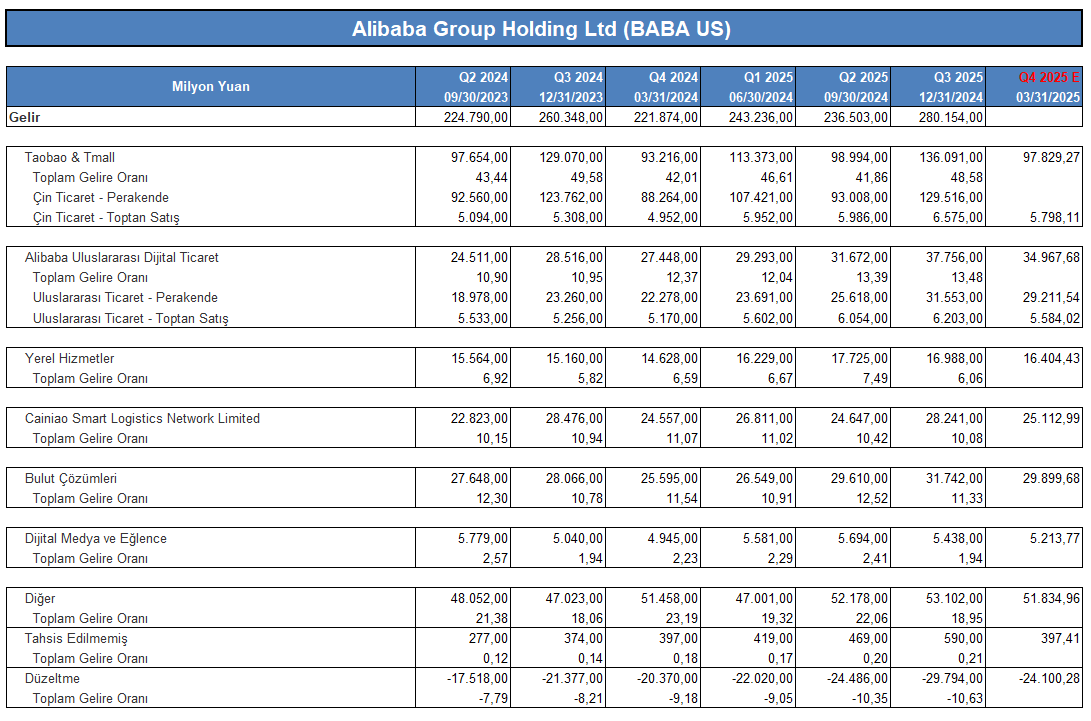Select the ratio 2,57
Screen dimensions: 1091x721
[495, 559]
